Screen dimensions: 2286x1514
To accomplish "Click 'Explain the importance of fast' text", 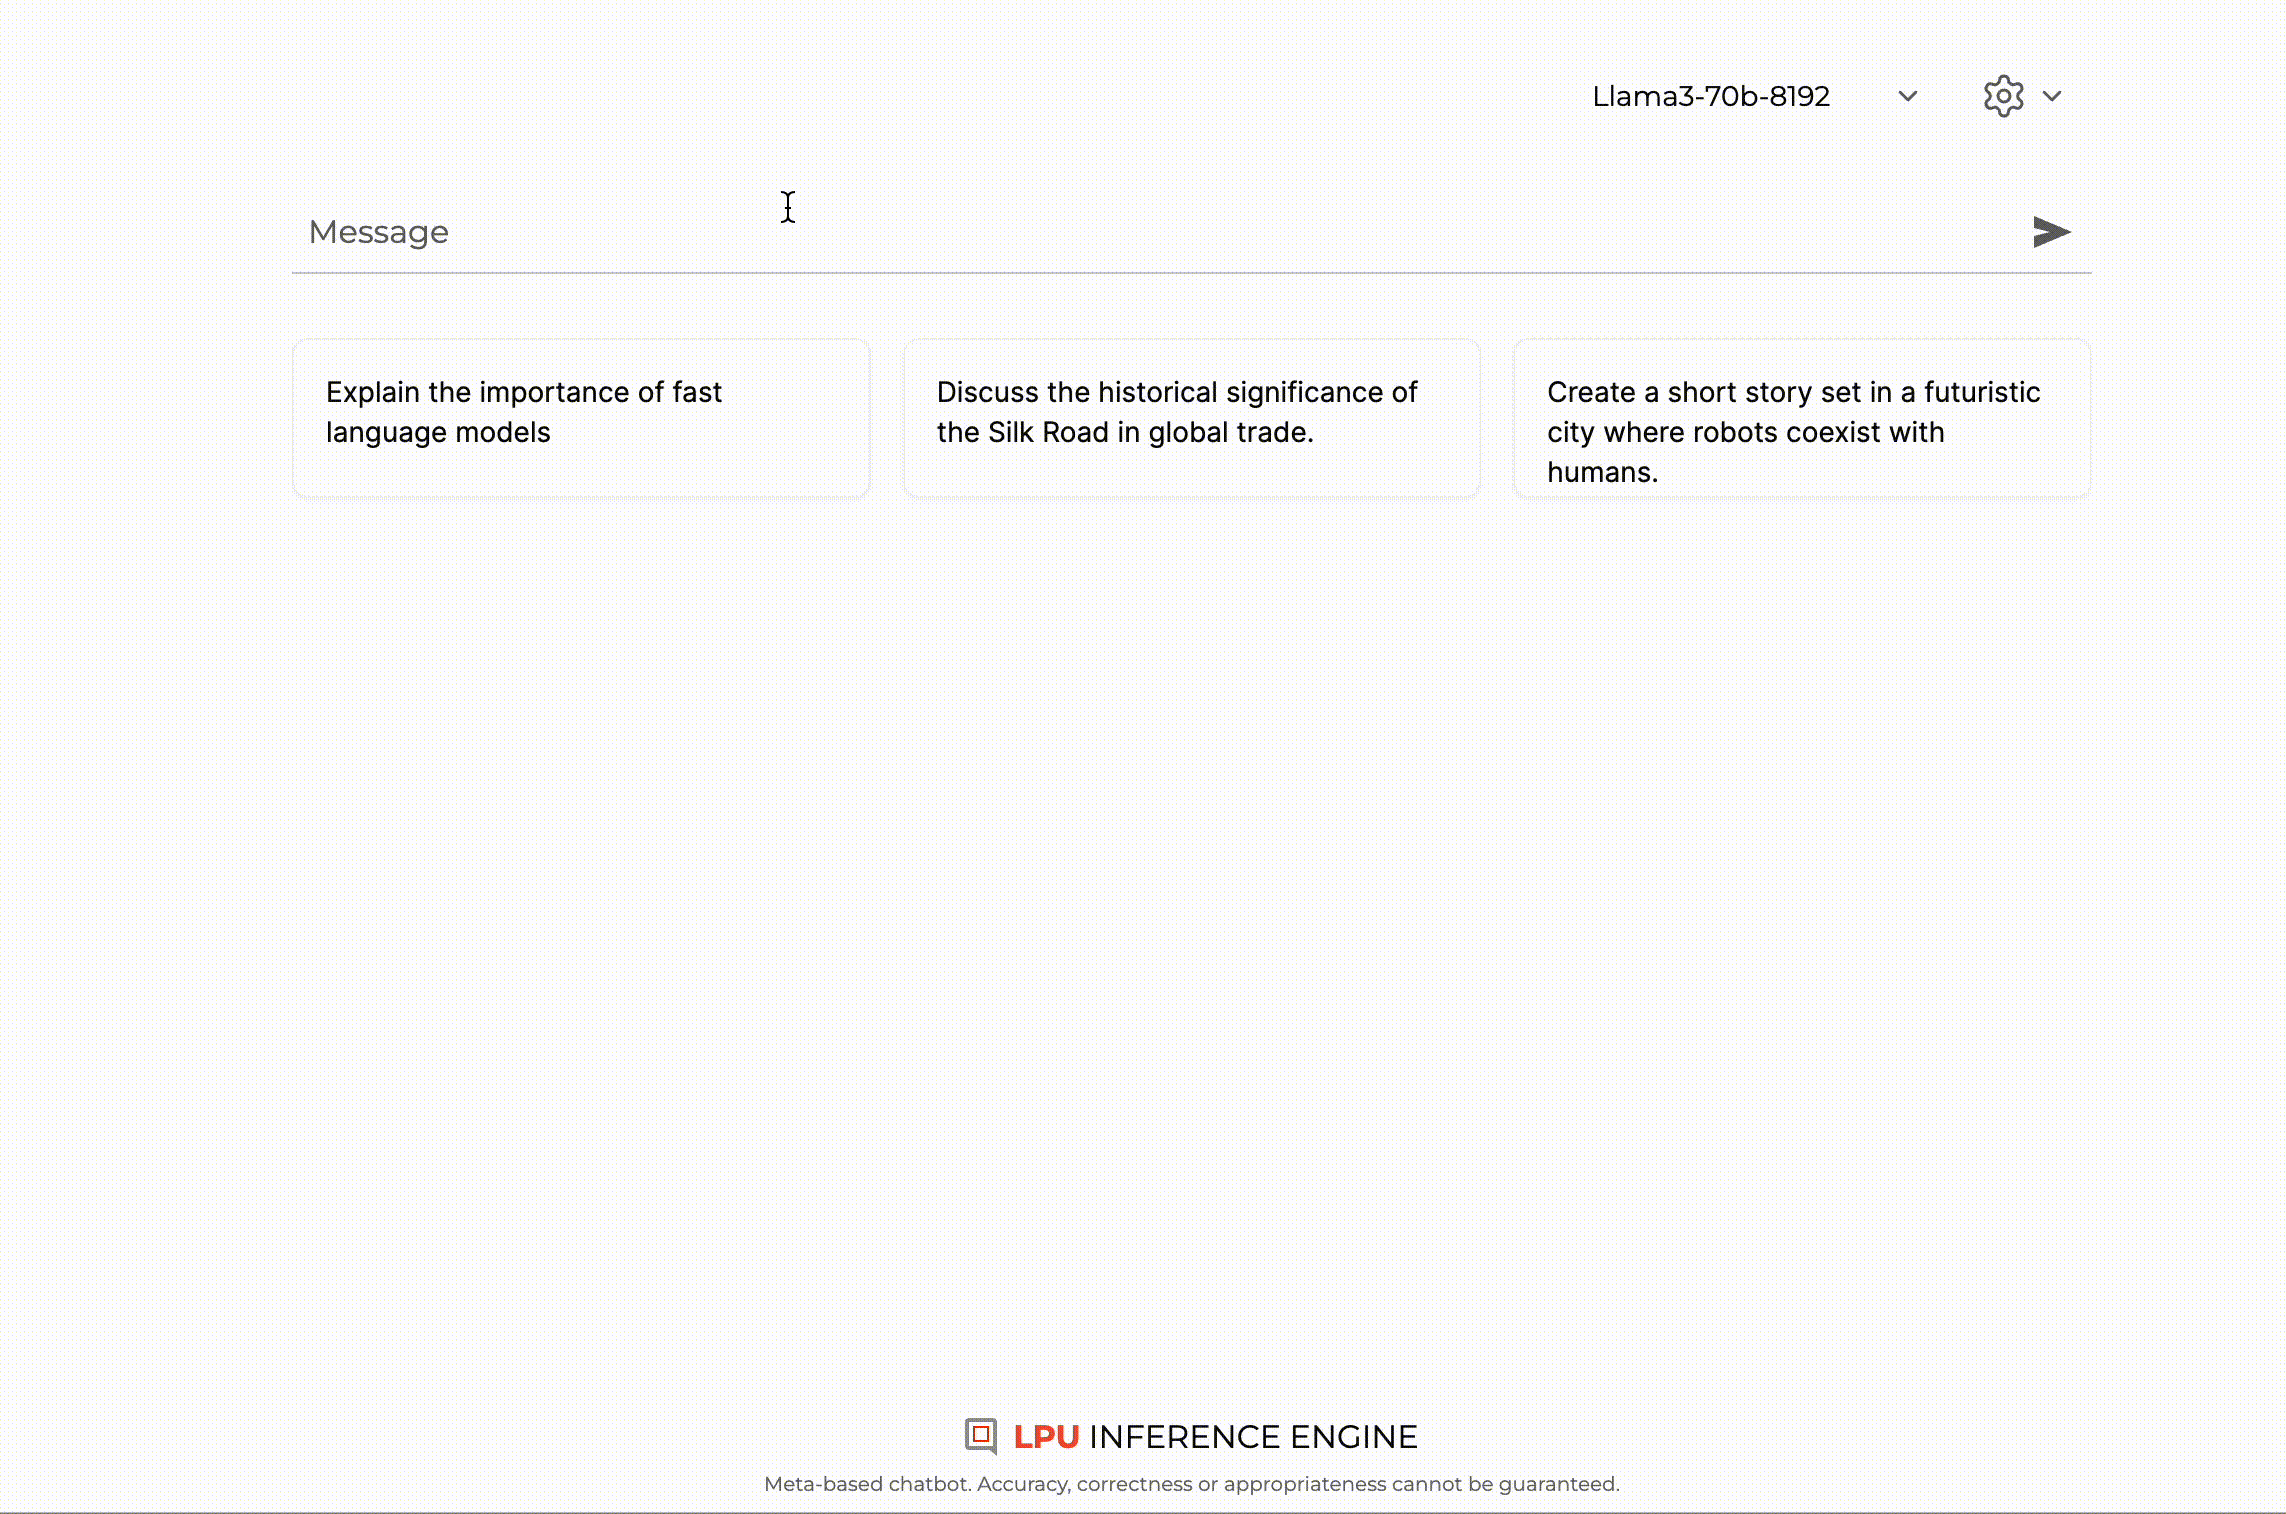I will (523, 392).
